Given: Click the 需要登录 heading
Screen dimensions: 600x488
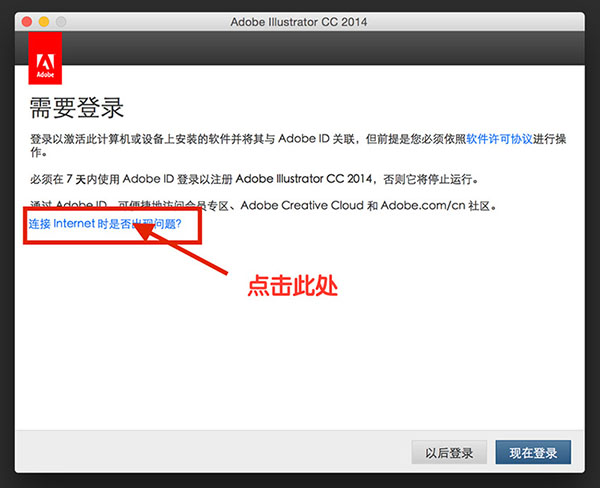Looking at the screenshot, I should tap(76, 107).
